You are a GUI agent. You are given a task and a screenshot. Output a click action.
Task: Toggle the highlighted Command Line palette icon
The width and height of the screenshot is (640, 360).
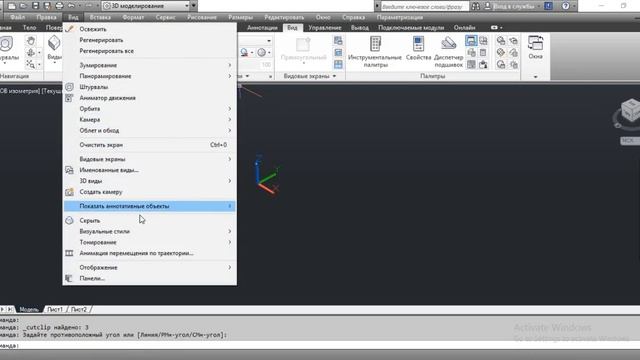[471, 40]
